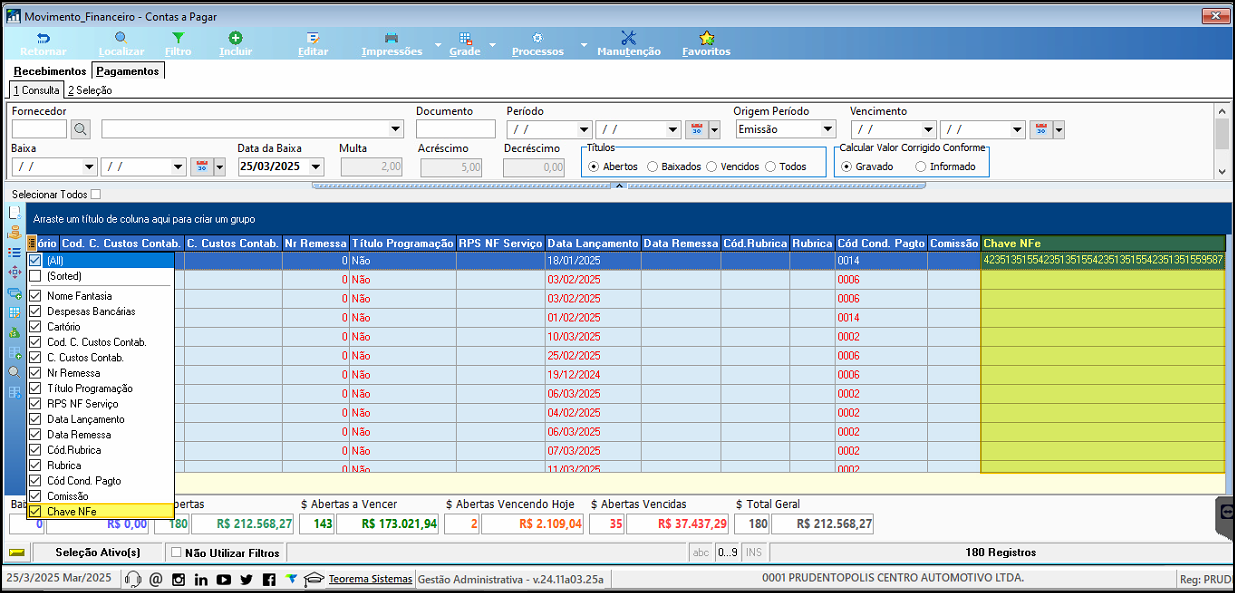Expand the Processos dropdown arrow
Screen dimensions: 1235x593
click(584, 45)
